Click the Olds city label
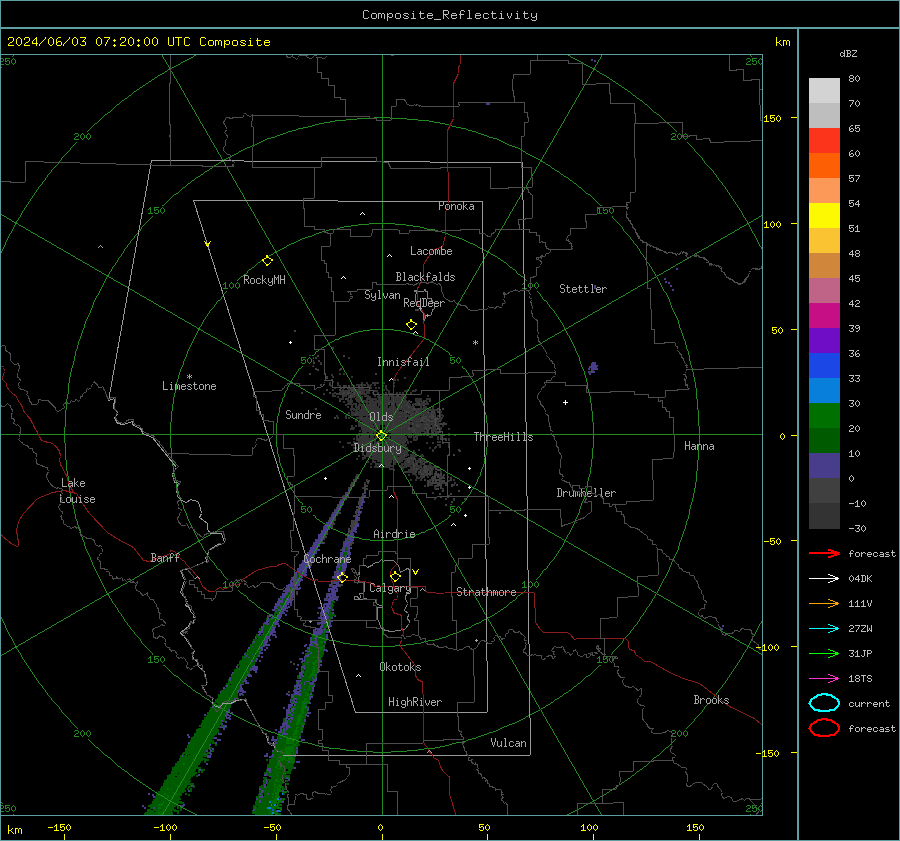 click(381, 417)
